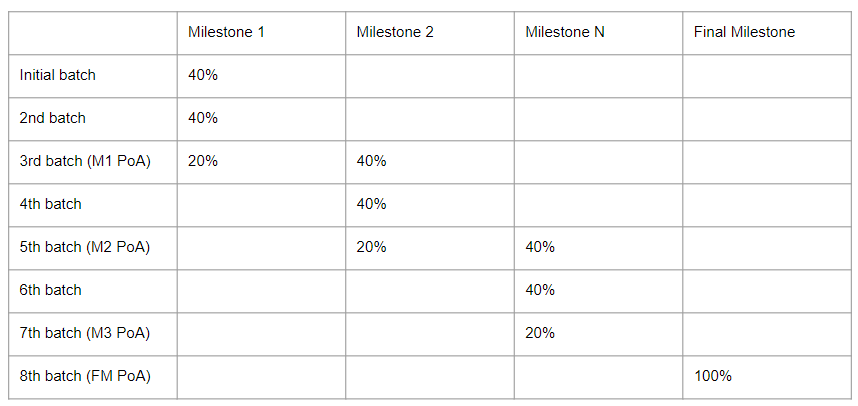
Task: Select the 6th batch row label
Action: [x=51, y=290]
